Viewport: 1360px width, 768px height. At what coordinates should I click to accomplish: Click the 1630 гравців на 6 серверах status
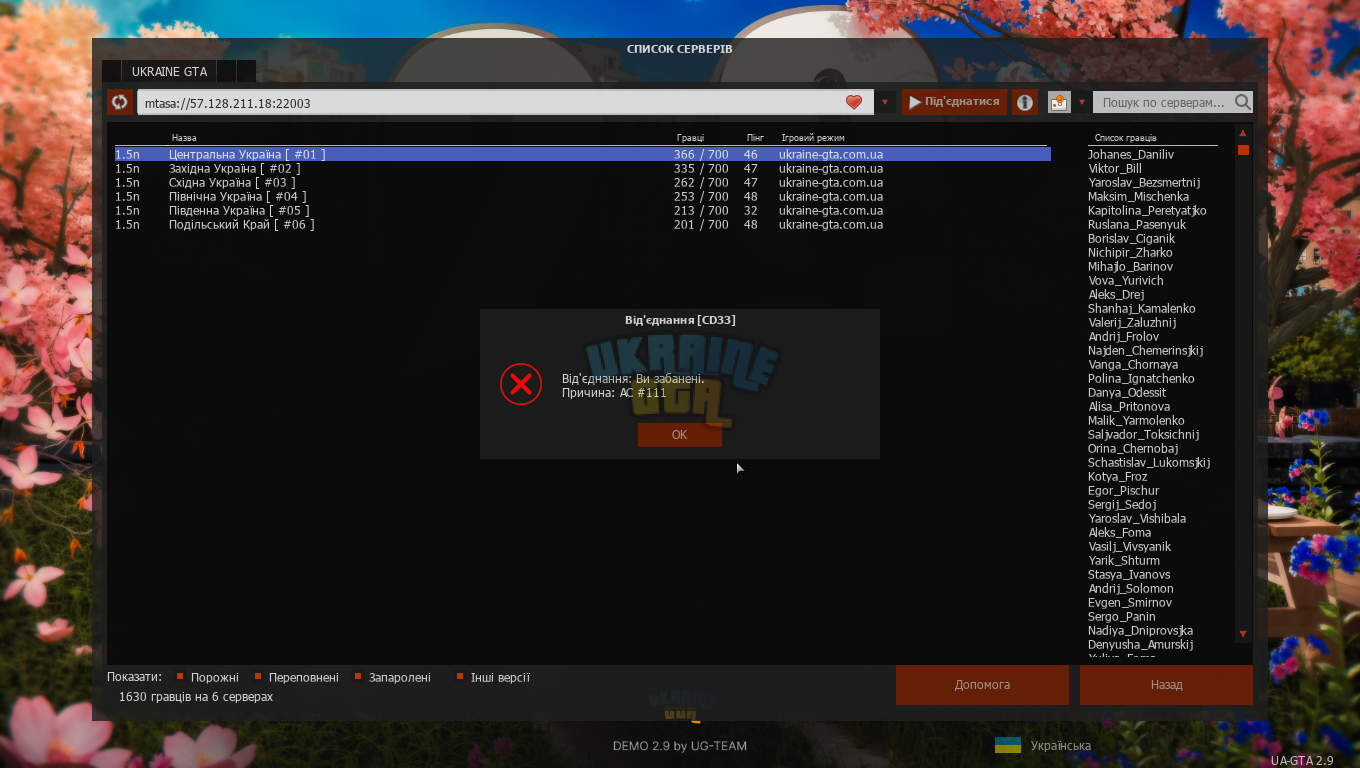pyautogui.click(x=196, y=697)
